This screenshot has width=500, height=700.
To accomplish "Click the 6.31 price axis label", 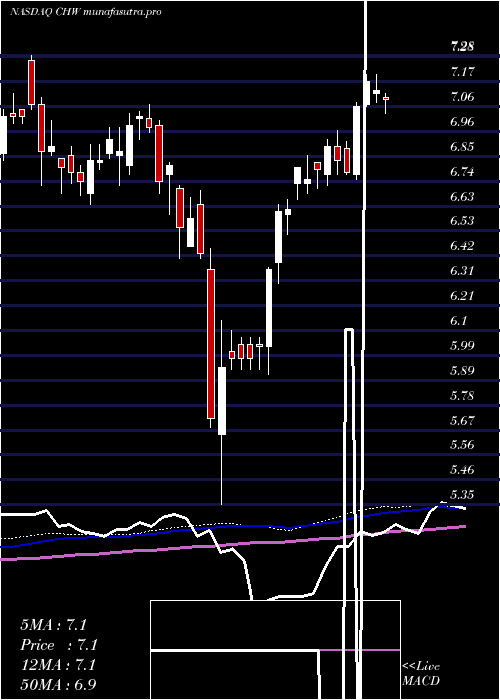I will pos(462,271).
